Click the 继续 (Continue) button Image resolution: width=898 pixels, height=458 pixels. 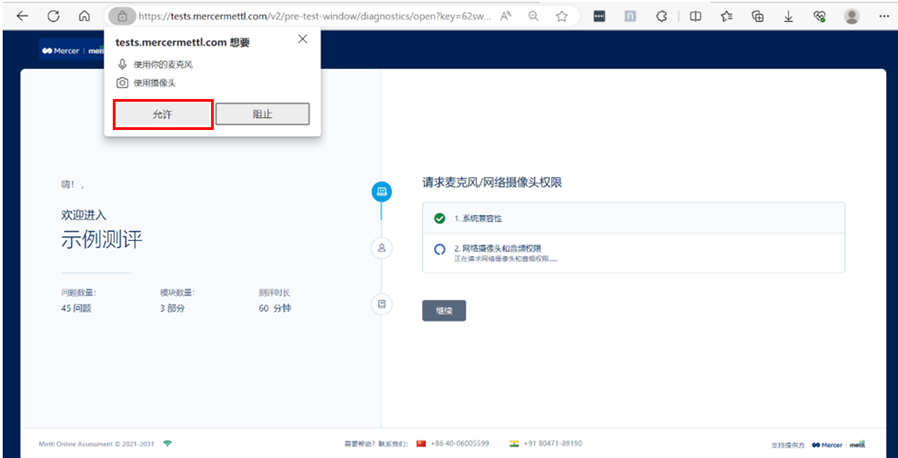(444, 310)
